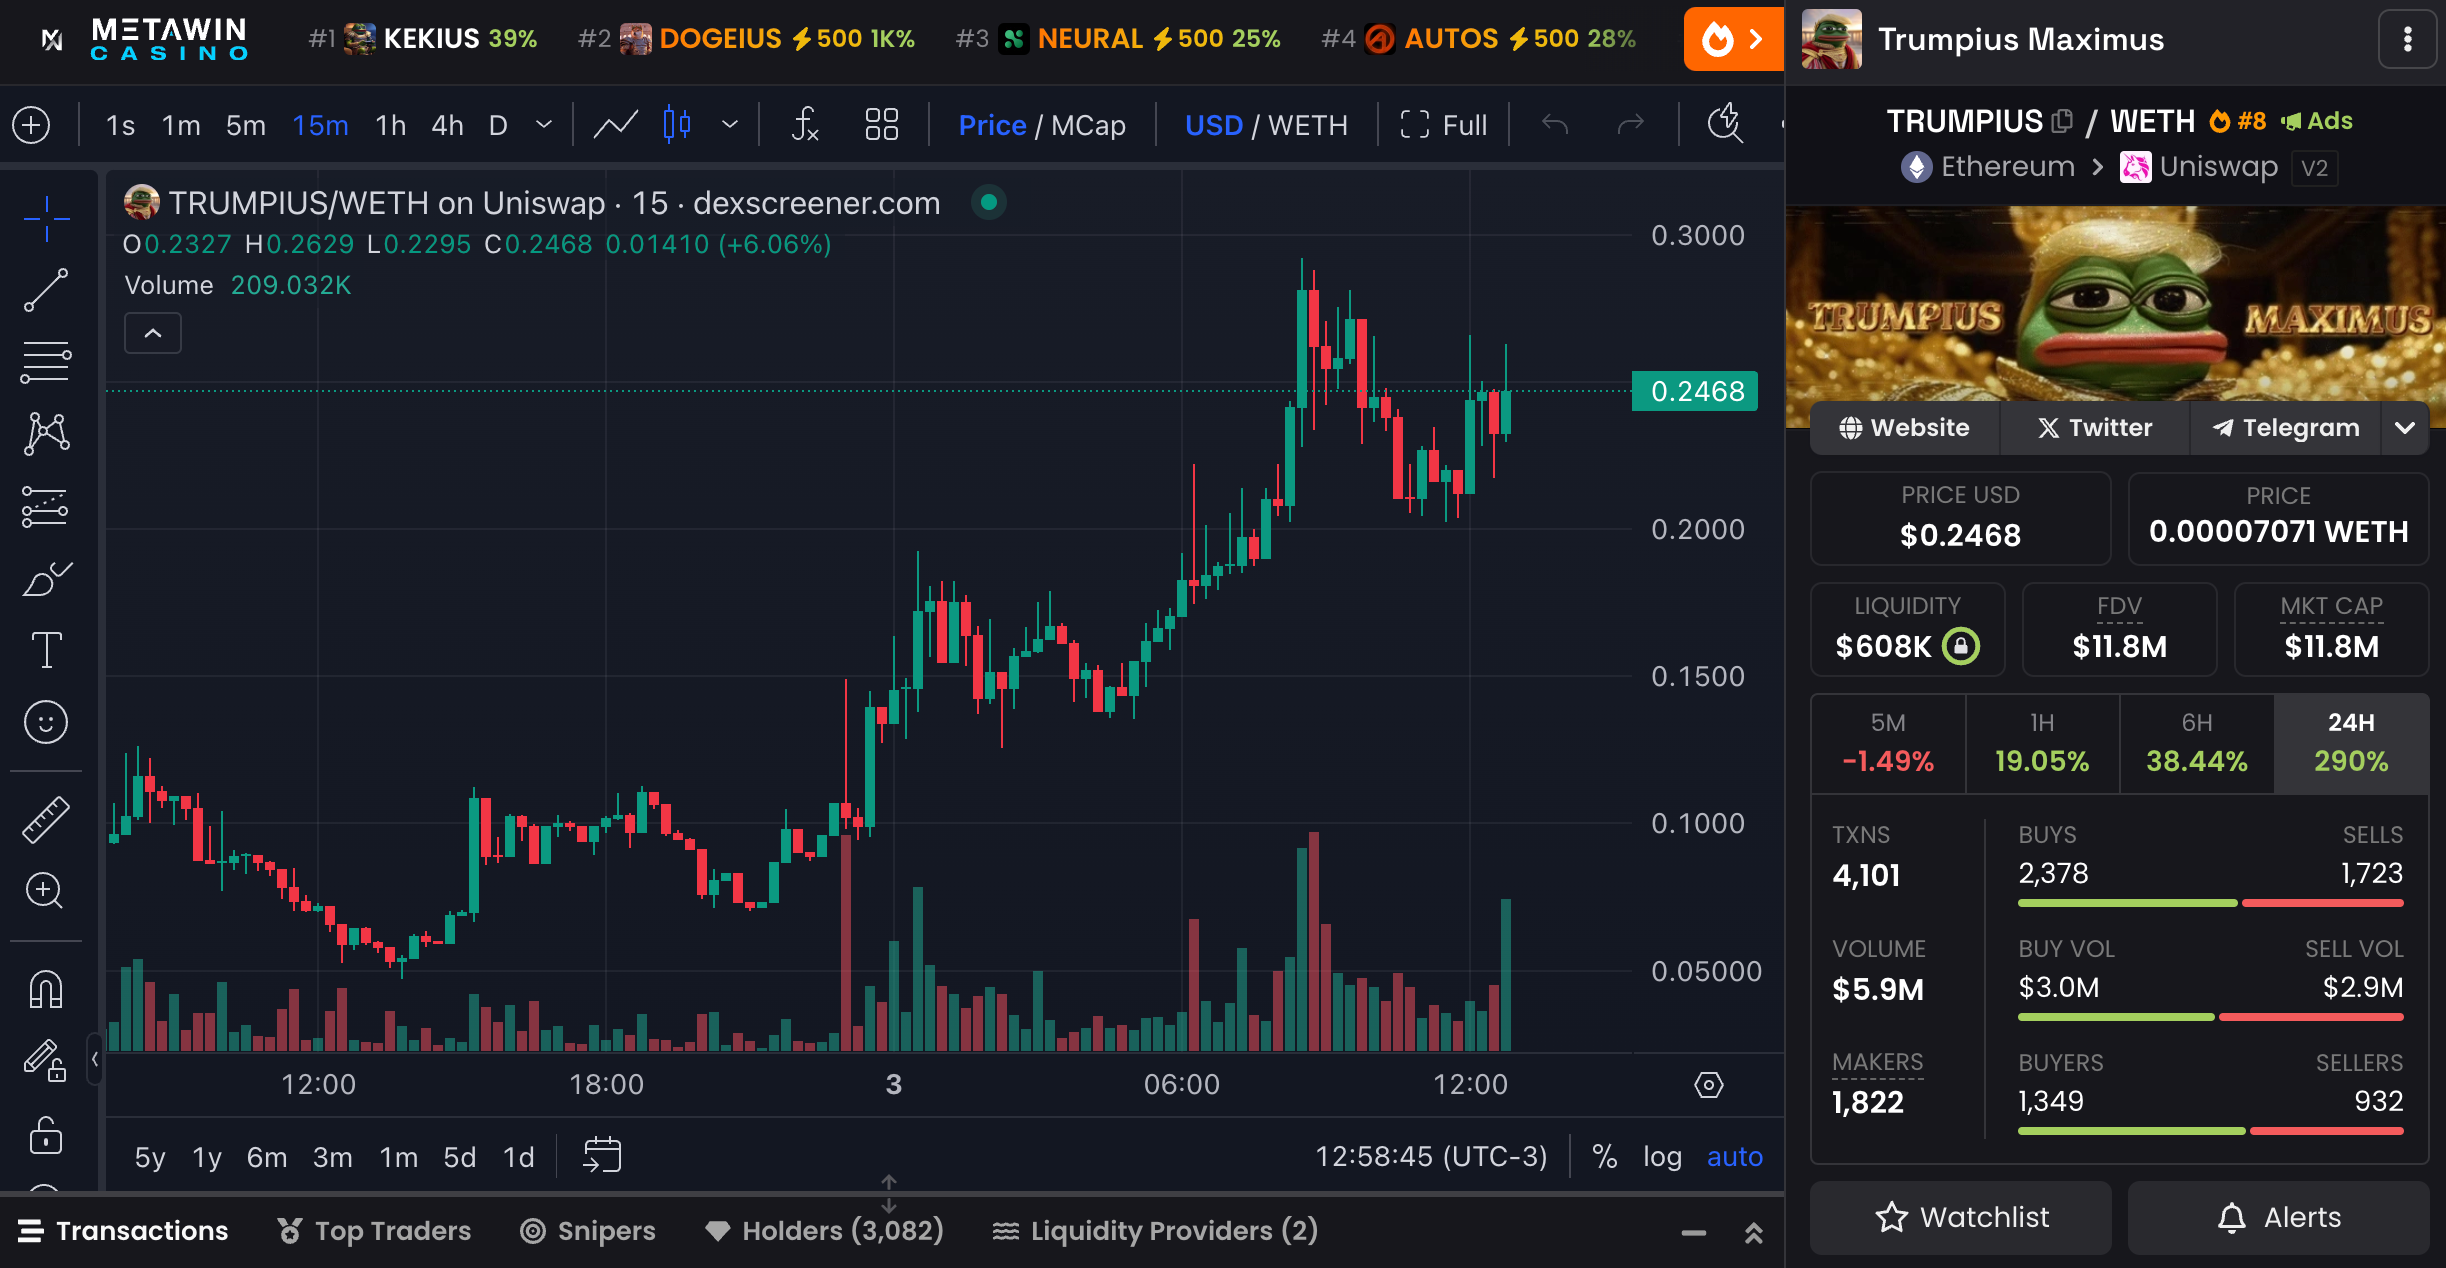The image size is (2446, 1268).
Task: Select the 5M price change period
Action: click(x=1888, y=744)
